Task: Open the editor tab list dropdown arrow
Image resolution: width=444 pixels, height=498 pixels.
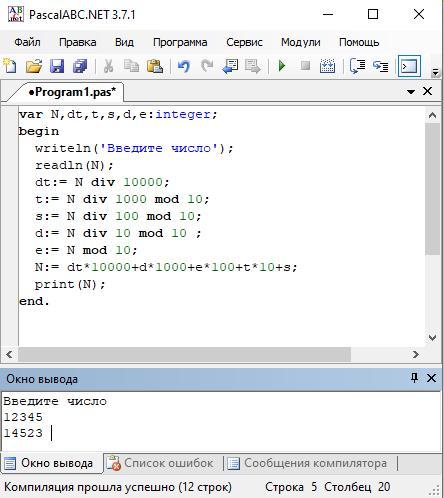Action: click(411, 91)
